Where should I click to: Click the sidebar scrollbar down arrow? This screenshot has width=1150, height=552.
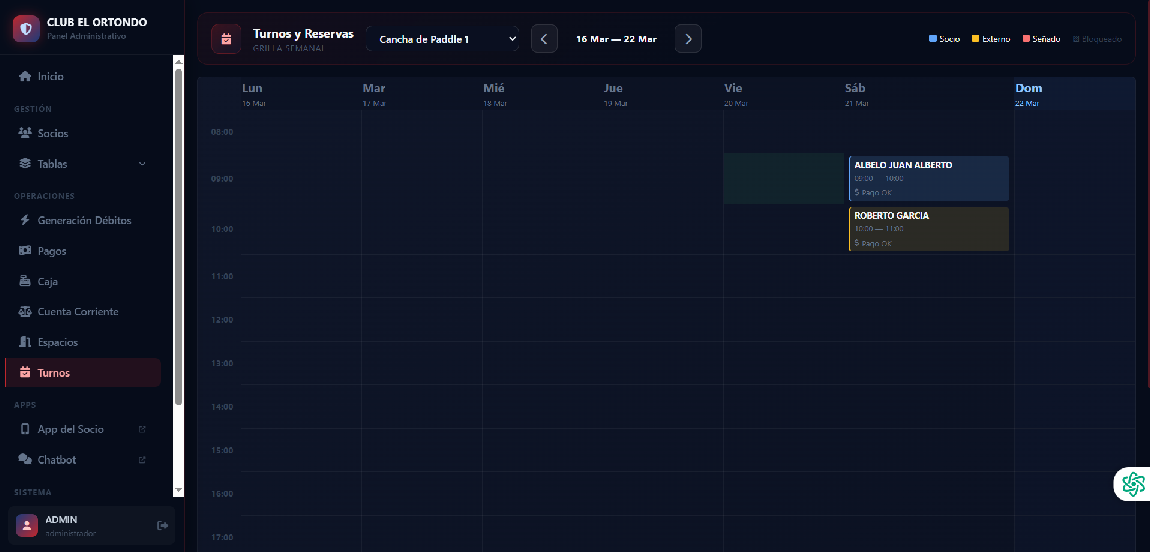tap(178, 490)
